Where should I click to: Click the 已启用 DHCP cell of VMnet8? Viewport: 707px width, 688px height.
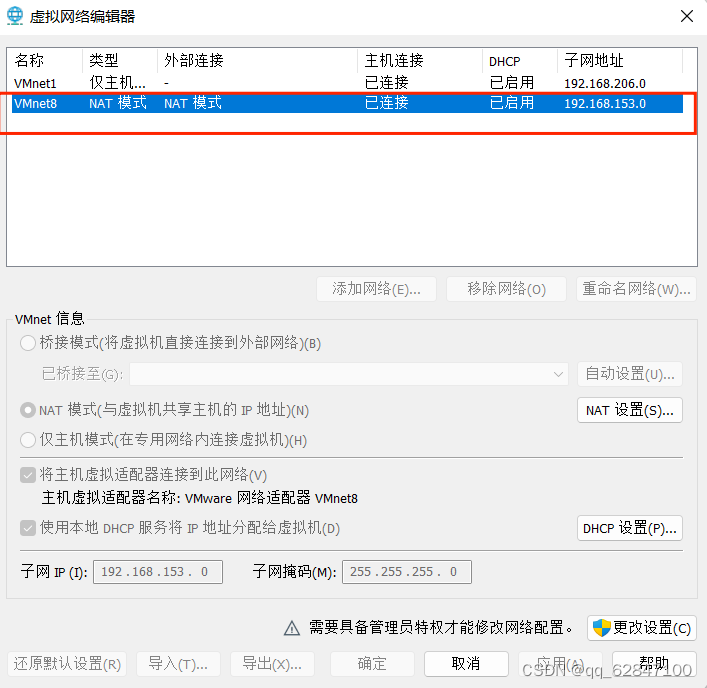pyautogui.click(x=512, y=103)
